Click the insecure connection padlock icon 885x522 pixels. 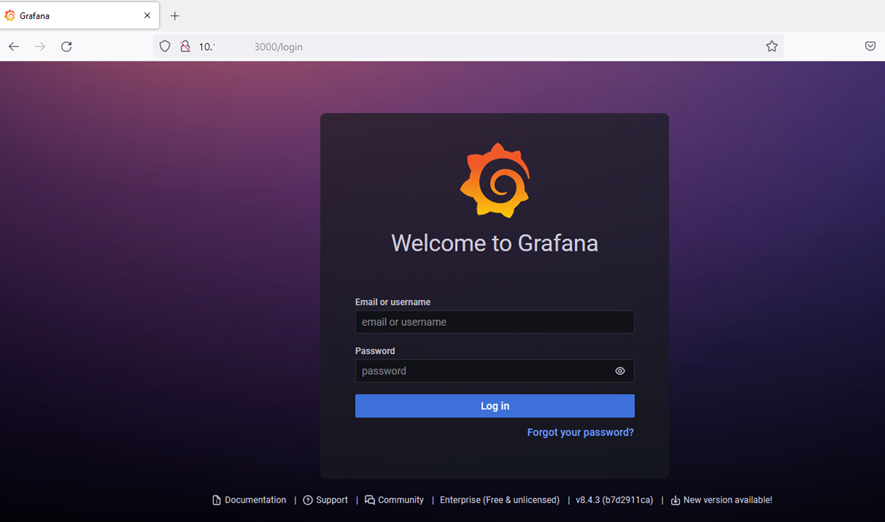(x=185, y=46)
